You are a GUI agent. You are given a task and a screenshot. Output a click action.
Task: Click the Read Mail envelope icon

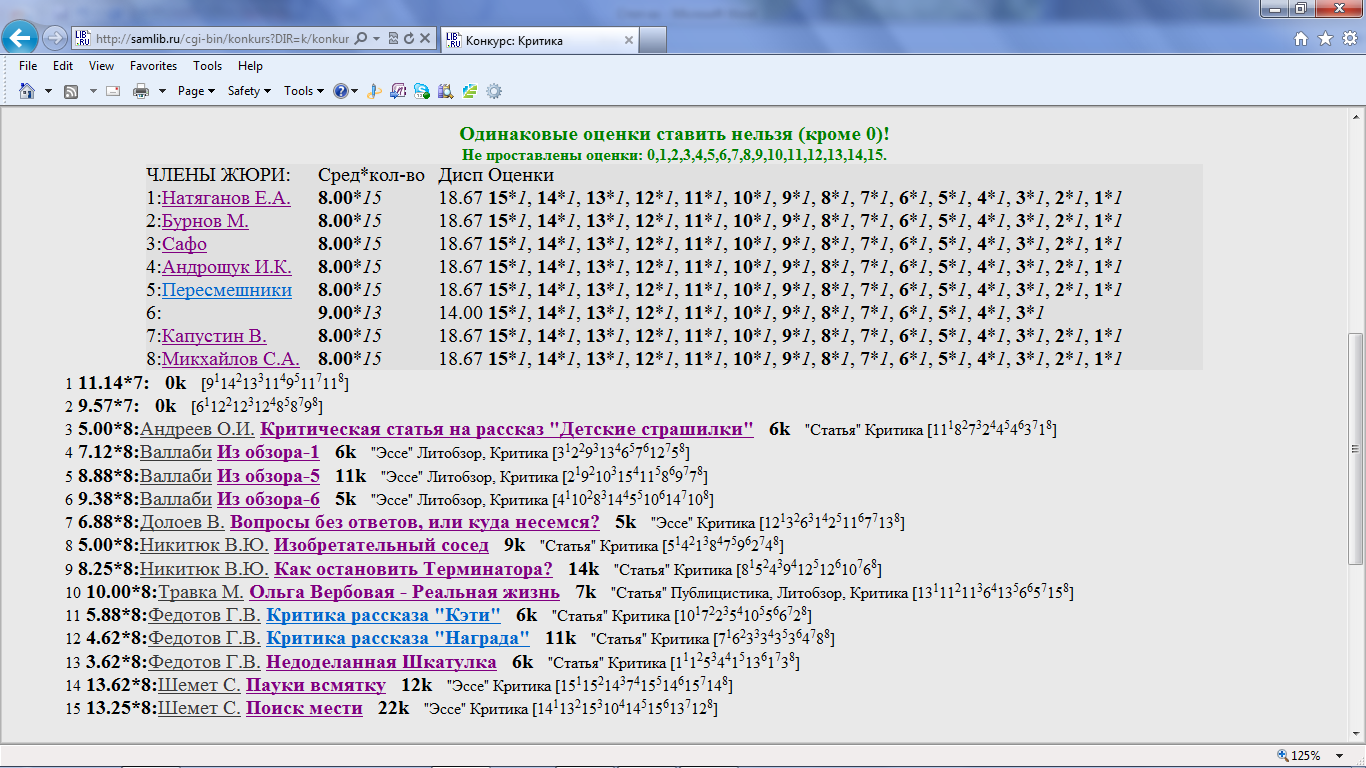[x=112, y=91]
